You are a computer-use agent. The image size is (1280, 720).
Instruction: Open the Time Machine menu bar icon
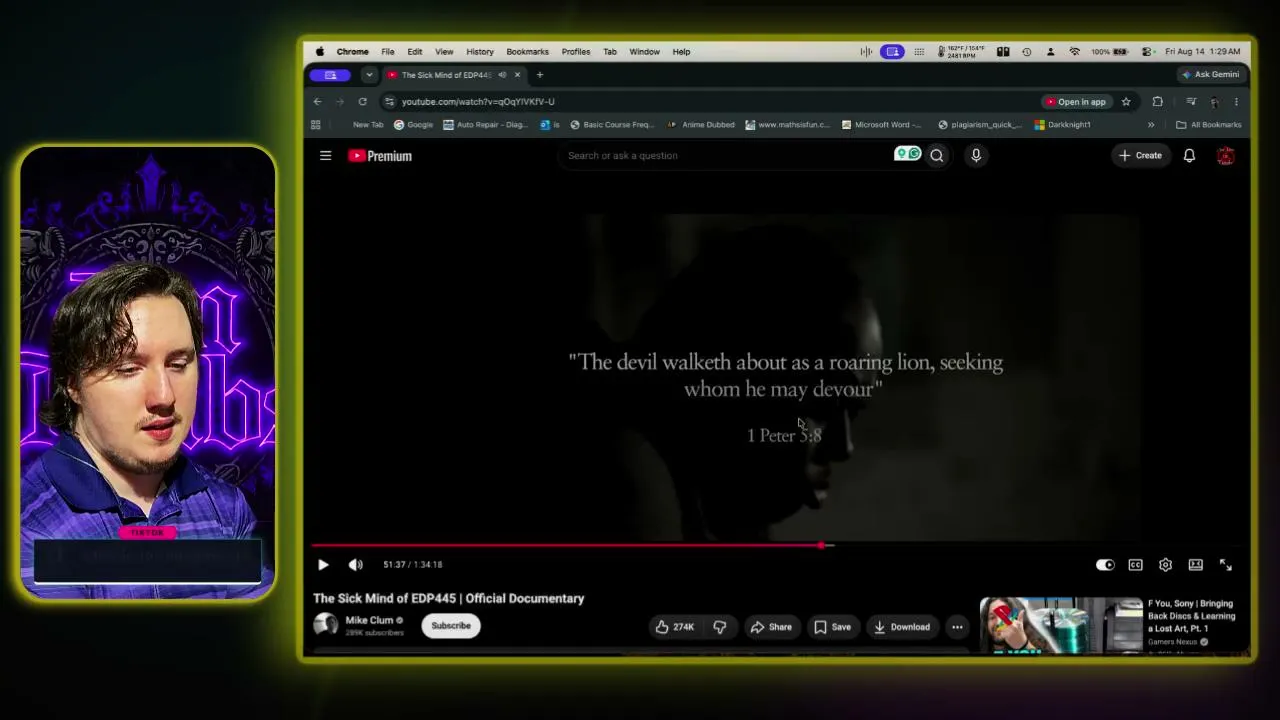[1027, 52]
